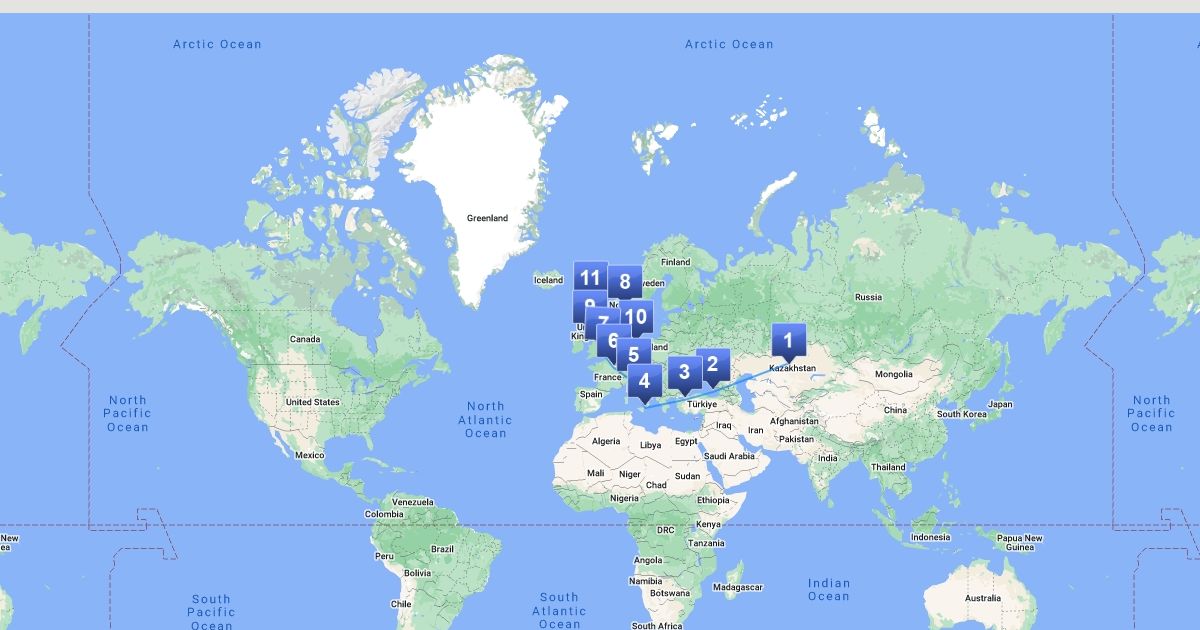This screenshot has width=1200, height=630.
Task: Click map marker number 7
Action: pos(602,322)
